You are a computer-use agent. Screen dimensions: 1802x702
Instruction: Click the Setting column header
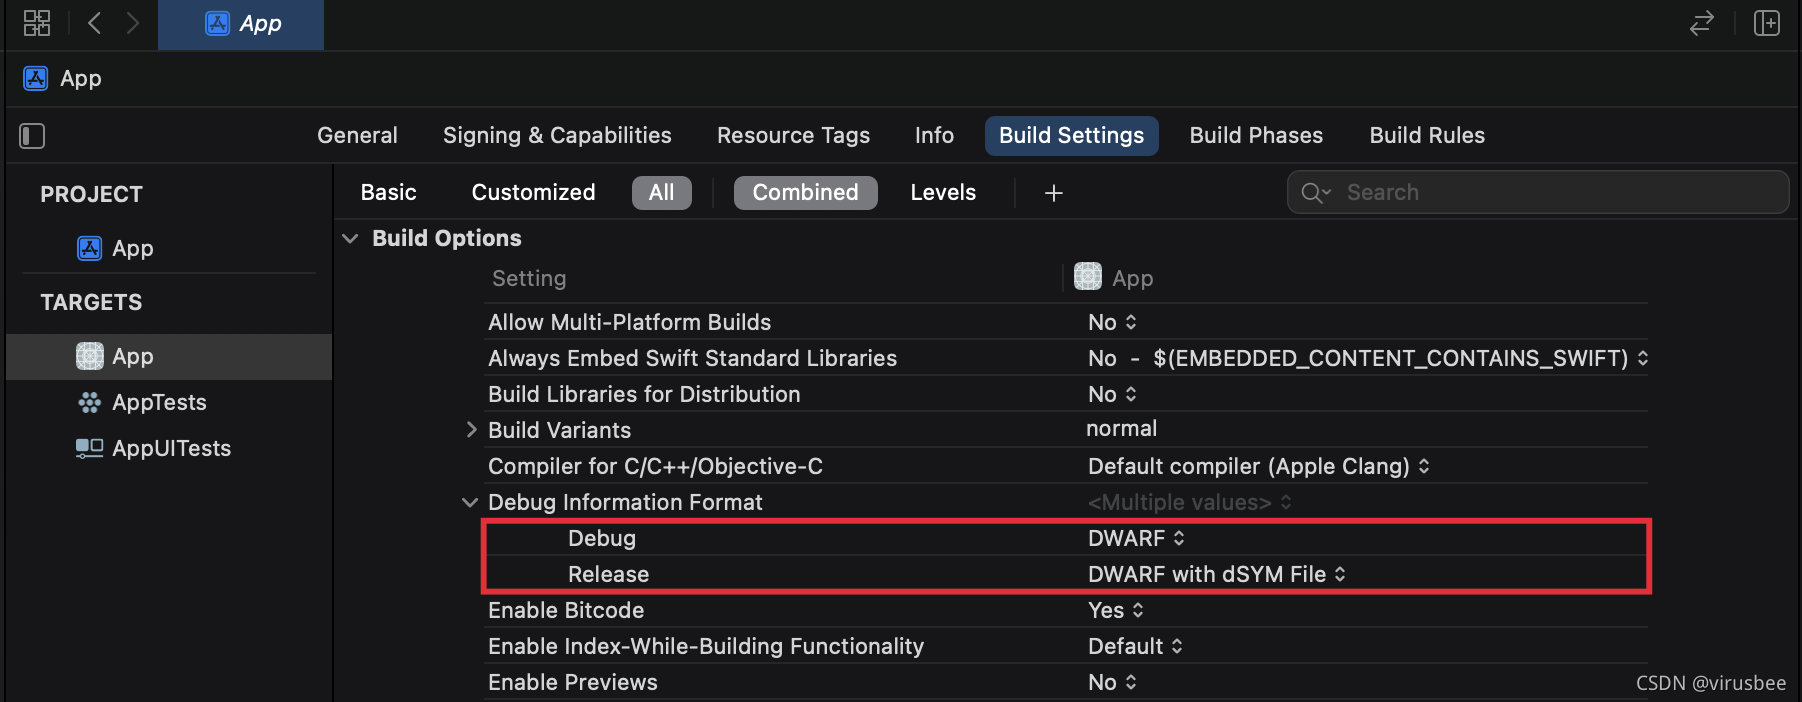pyautogui.click(x=529, y=278)
